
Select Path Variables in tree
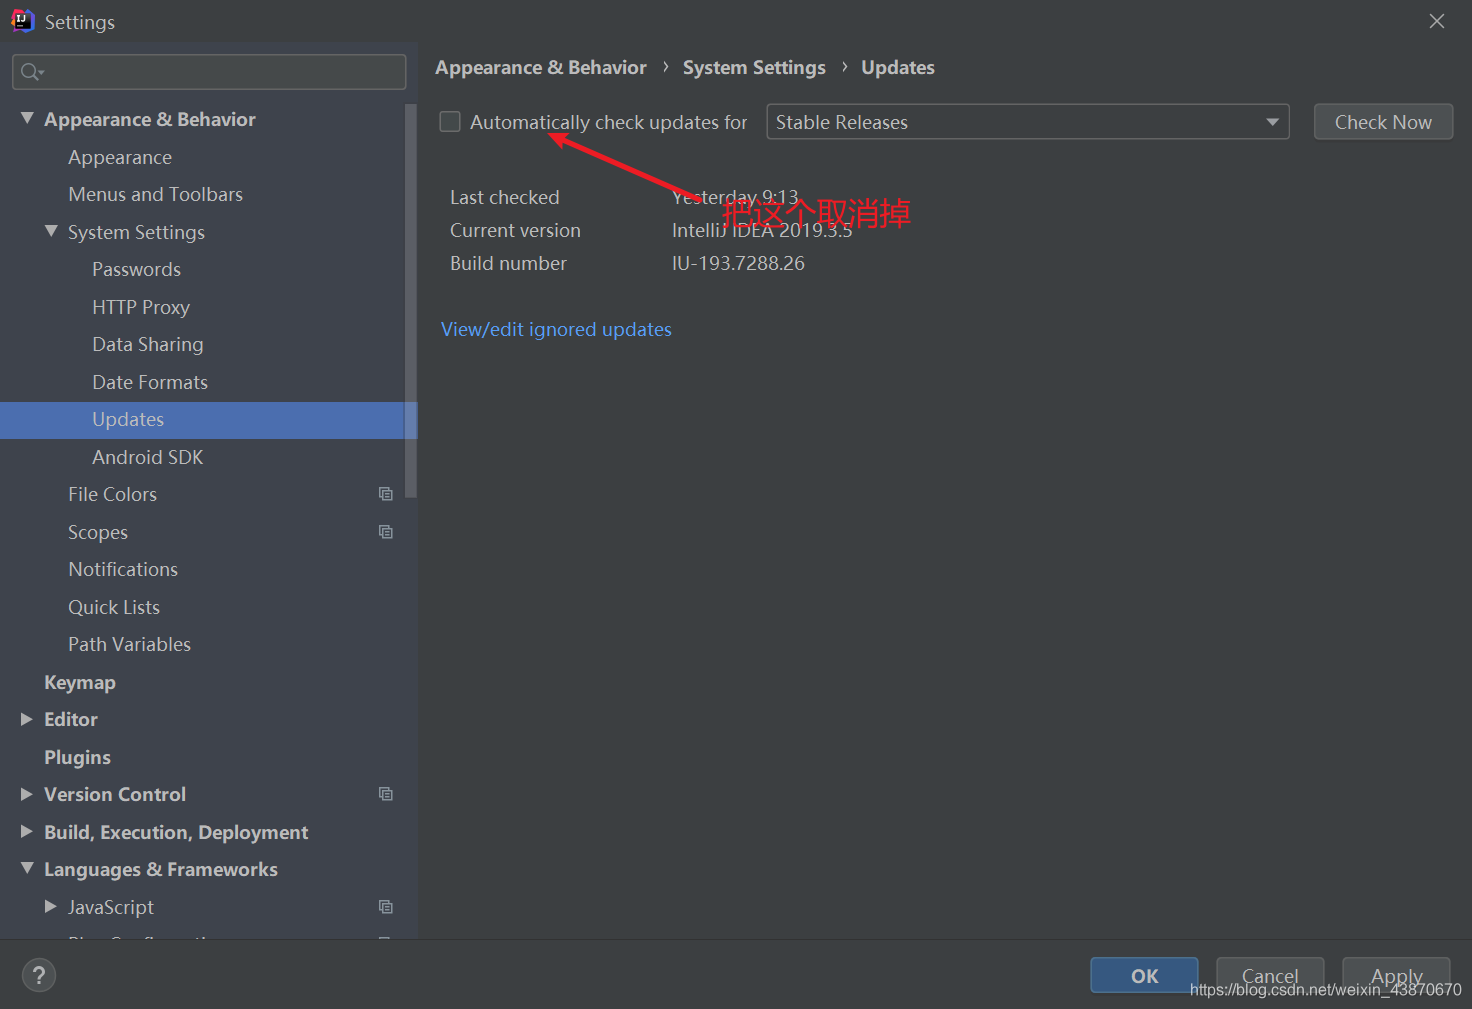tap(129, 644)
